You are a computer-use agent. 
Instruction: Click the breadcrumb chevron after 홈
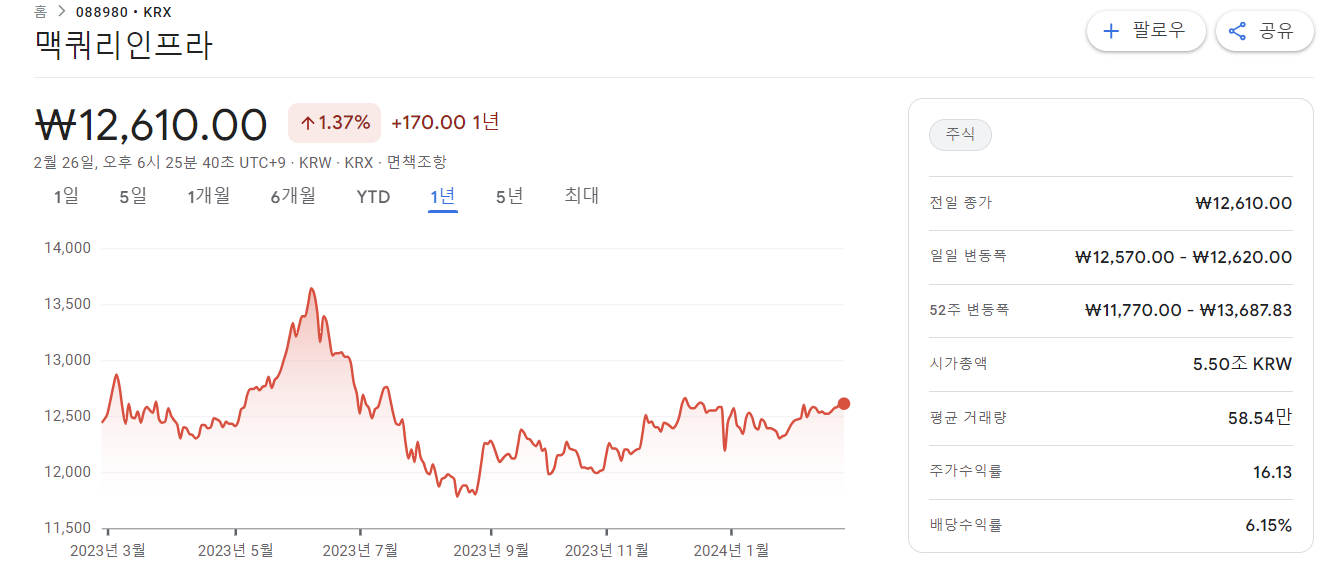(61, 12)
